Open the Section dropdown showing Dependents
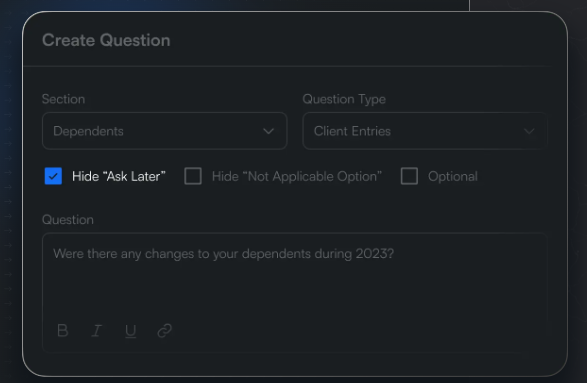 pos(165,131)
